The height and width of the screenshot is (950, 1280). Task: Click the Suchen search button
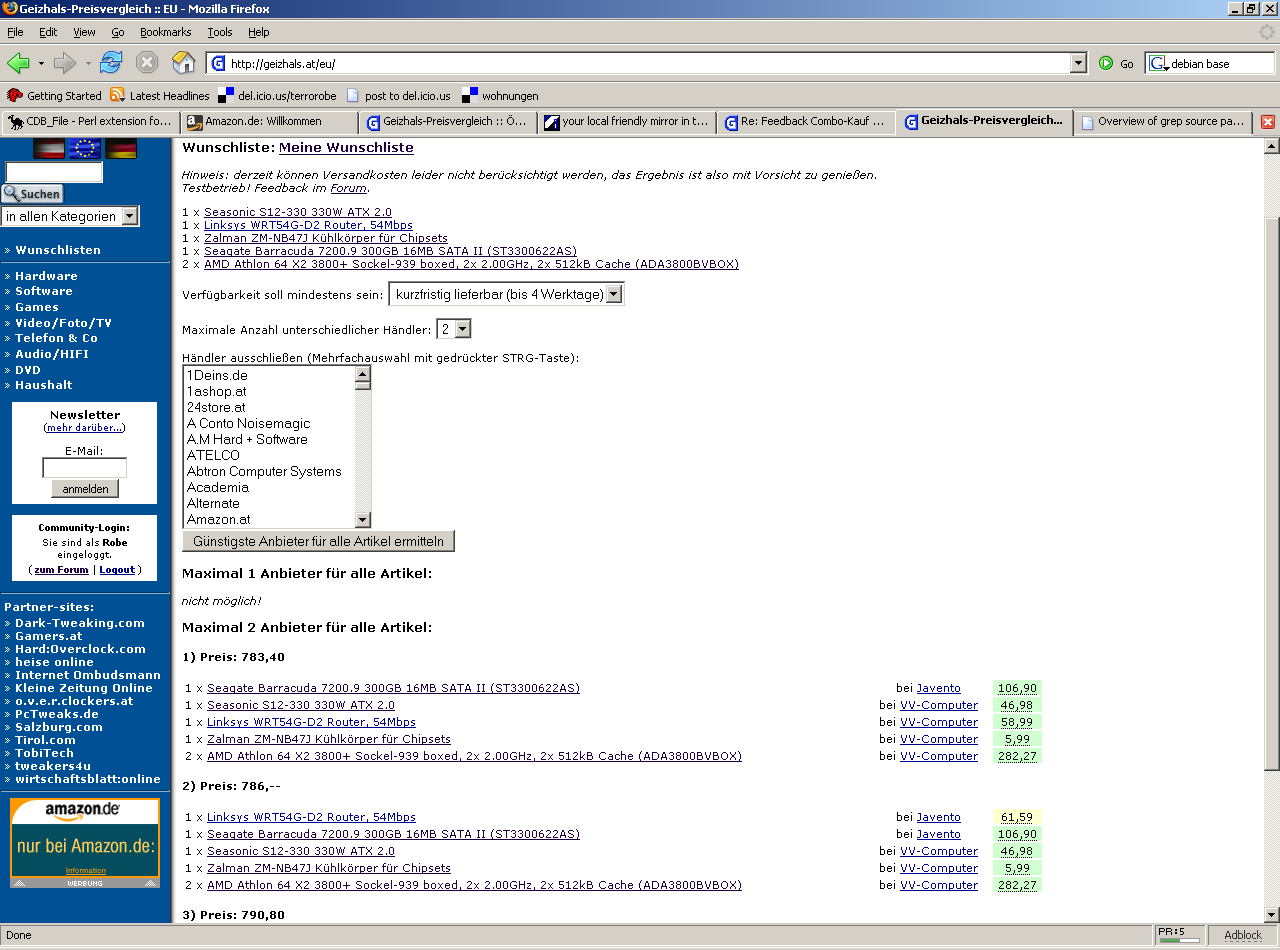(33, 194)
